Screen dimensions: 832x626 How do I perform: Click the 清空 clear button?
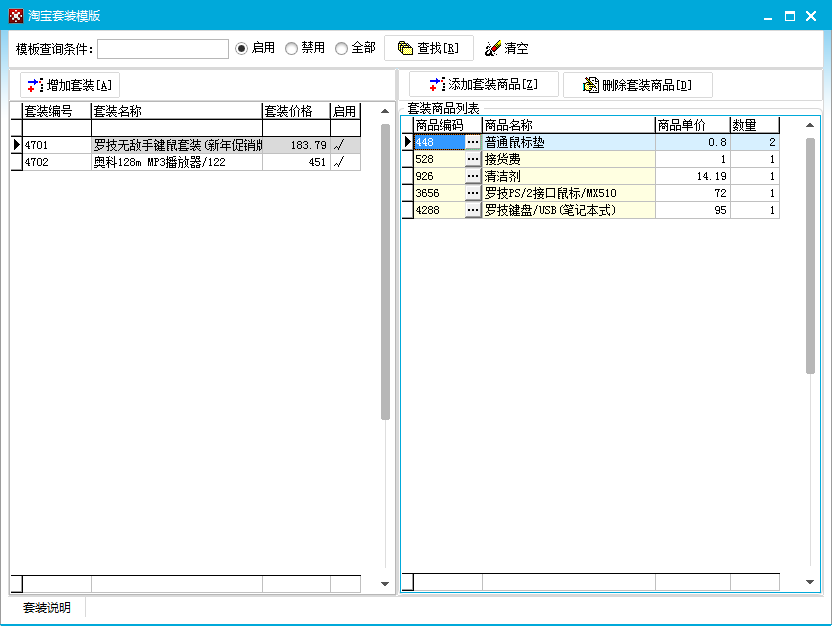coord(506,48)
